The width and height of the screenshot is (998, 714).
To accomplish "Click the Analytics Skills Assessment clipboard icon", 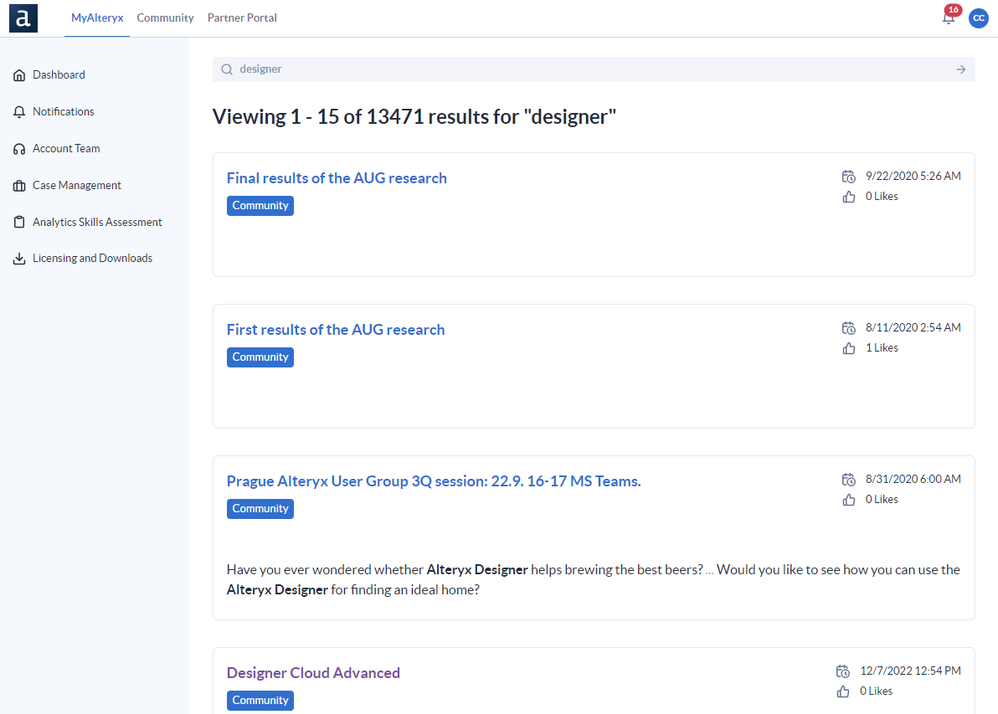I will click(19, 222).
